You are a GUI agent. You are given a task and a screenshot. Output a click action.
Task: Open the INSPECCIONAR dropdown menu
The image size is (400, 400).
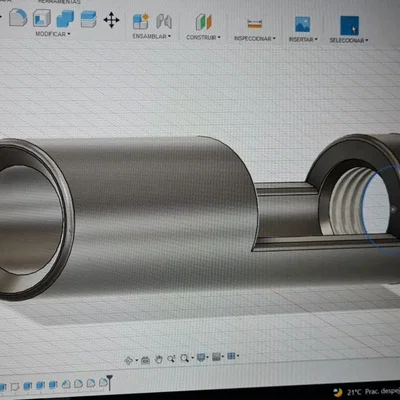255,38
